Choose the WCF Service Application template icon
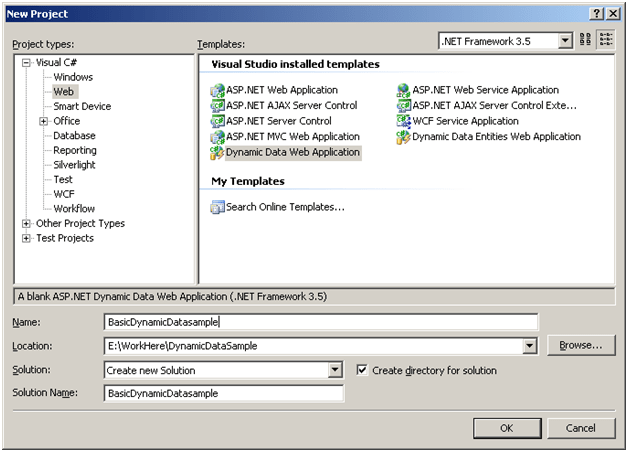 click(404, 121)
